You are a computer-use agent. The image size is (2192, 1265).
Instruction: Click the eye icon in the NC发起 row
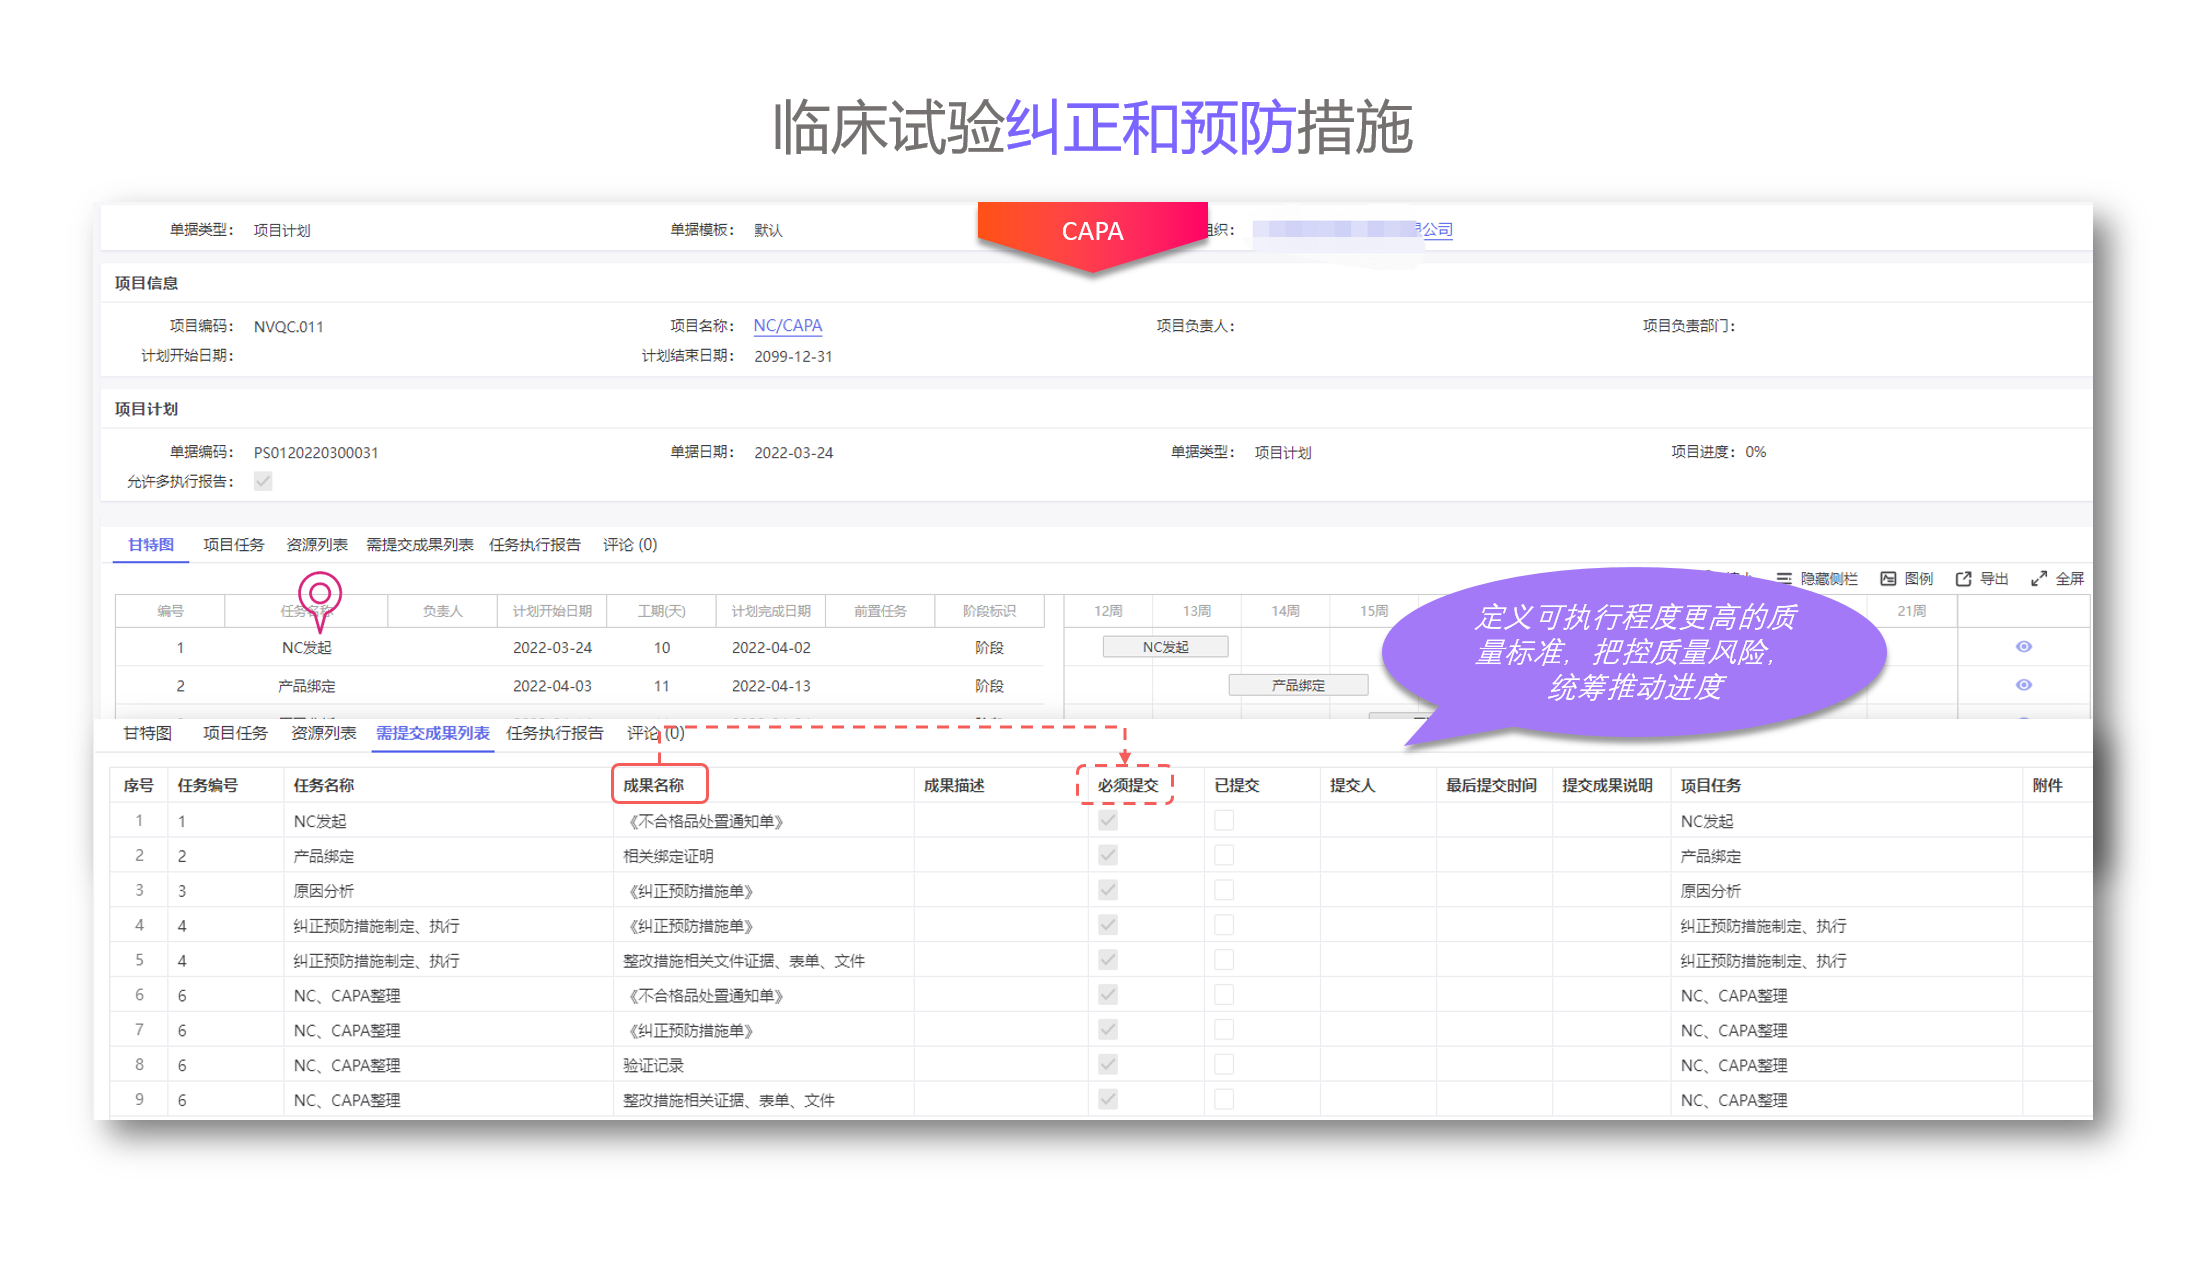tap(2023, 647)
